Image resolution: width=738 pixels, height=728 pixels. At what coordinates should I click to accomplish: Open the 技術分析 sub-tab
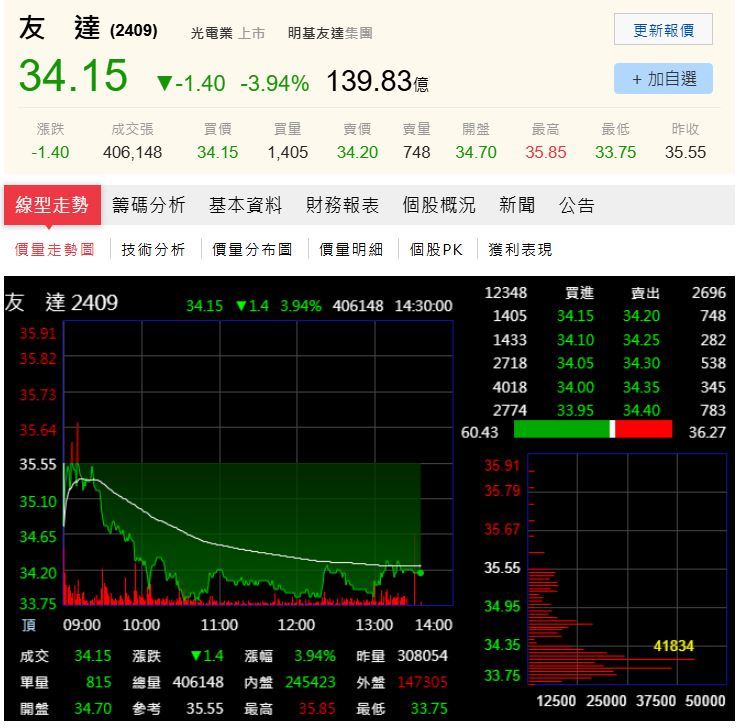[153, 249]
